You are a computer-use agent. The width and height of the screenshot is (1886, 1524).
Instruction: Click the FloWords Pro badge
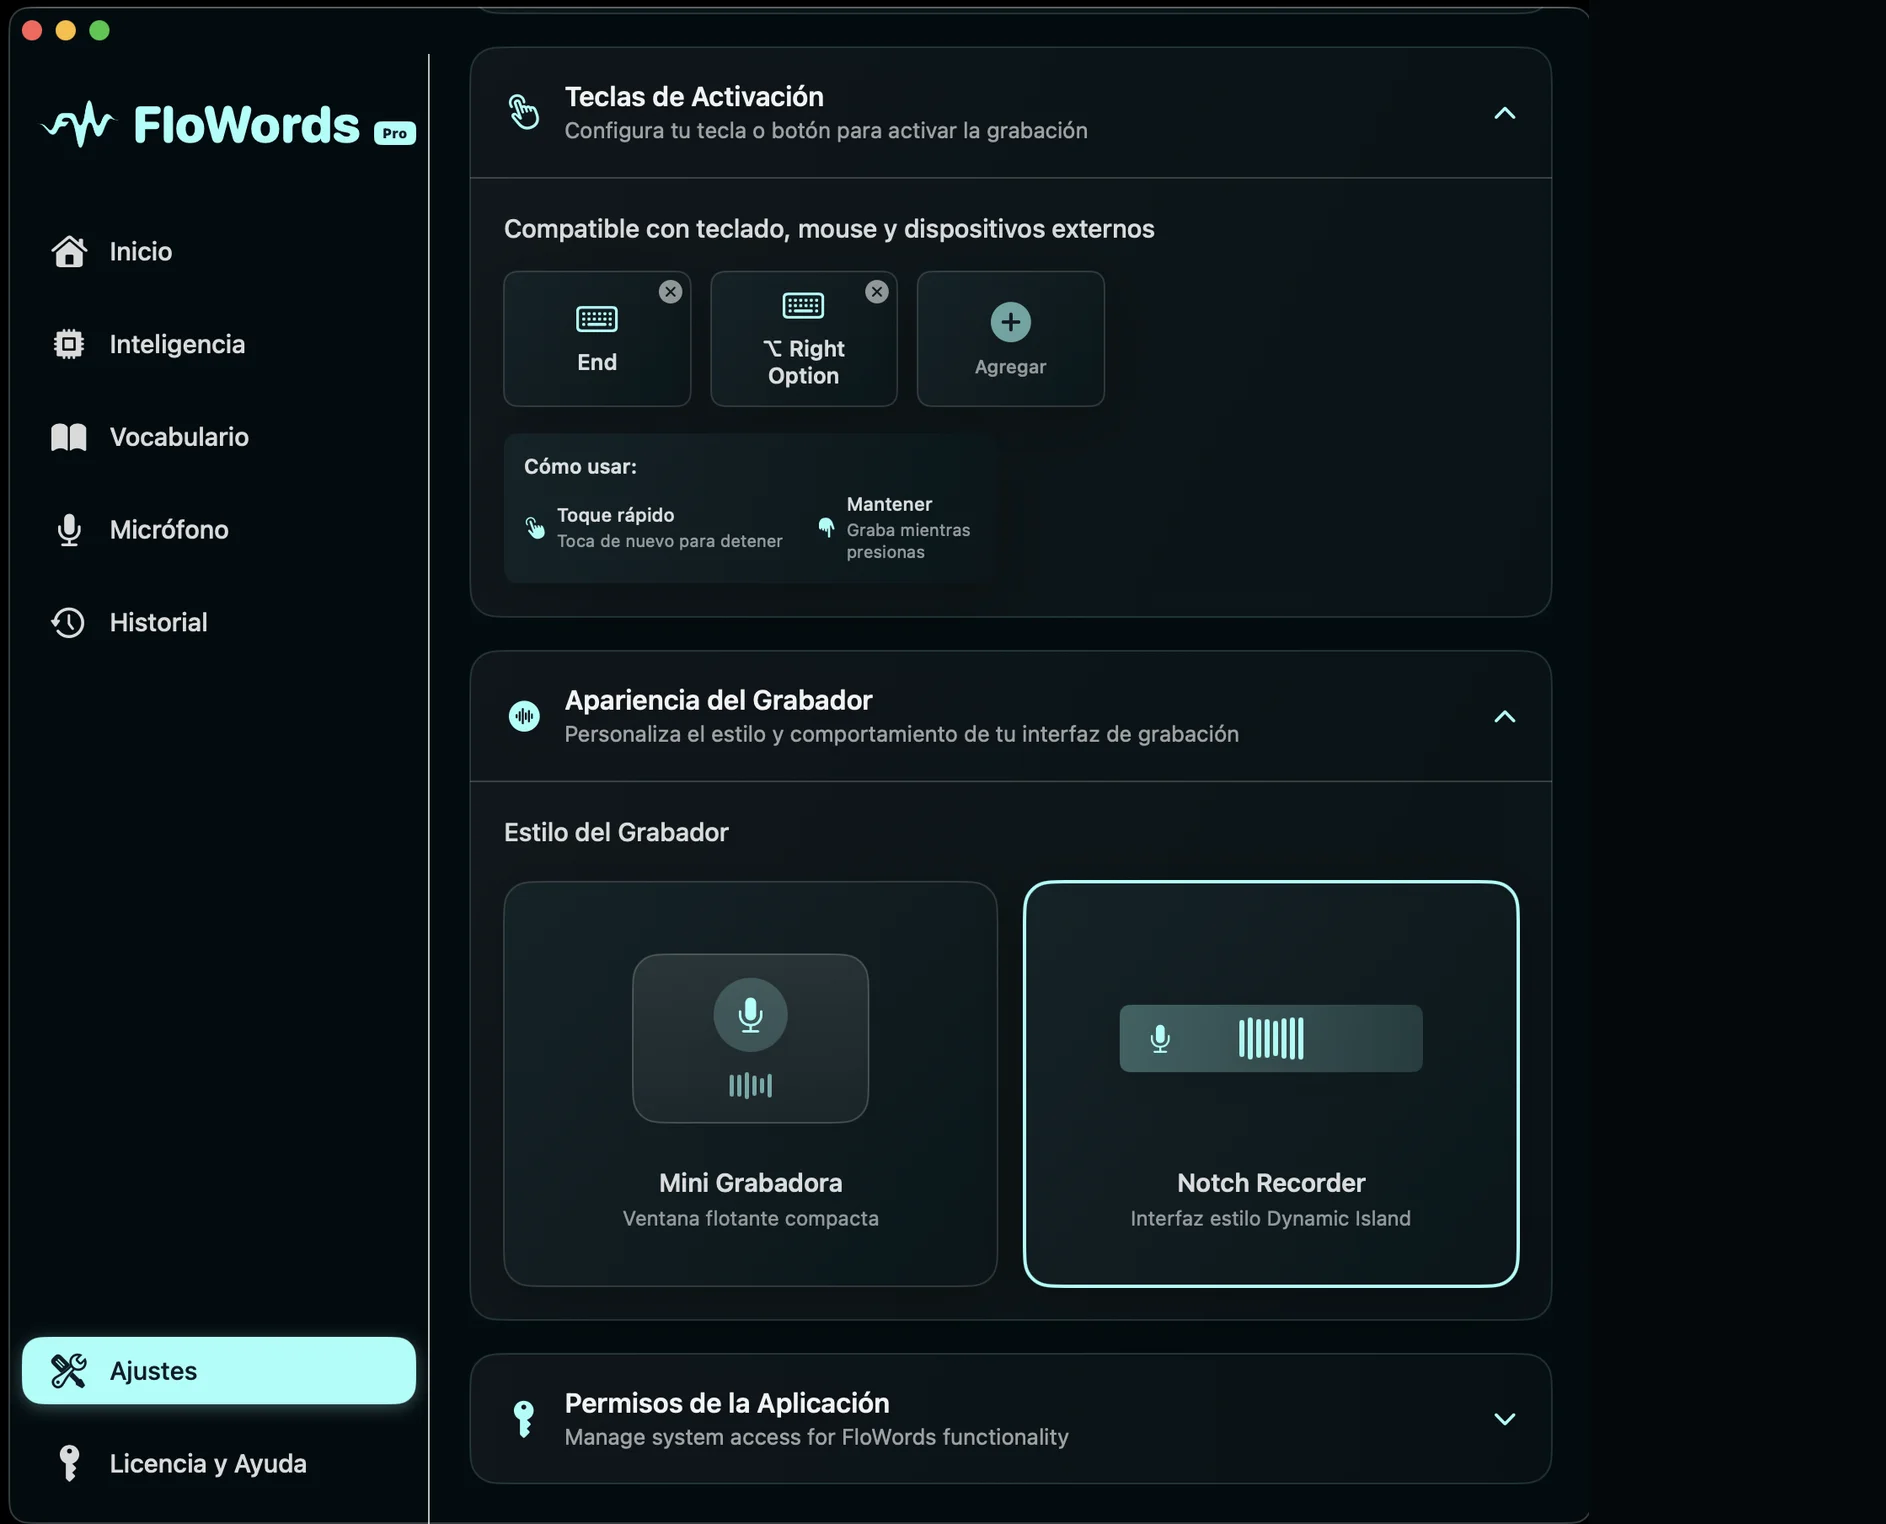(395, 133)
